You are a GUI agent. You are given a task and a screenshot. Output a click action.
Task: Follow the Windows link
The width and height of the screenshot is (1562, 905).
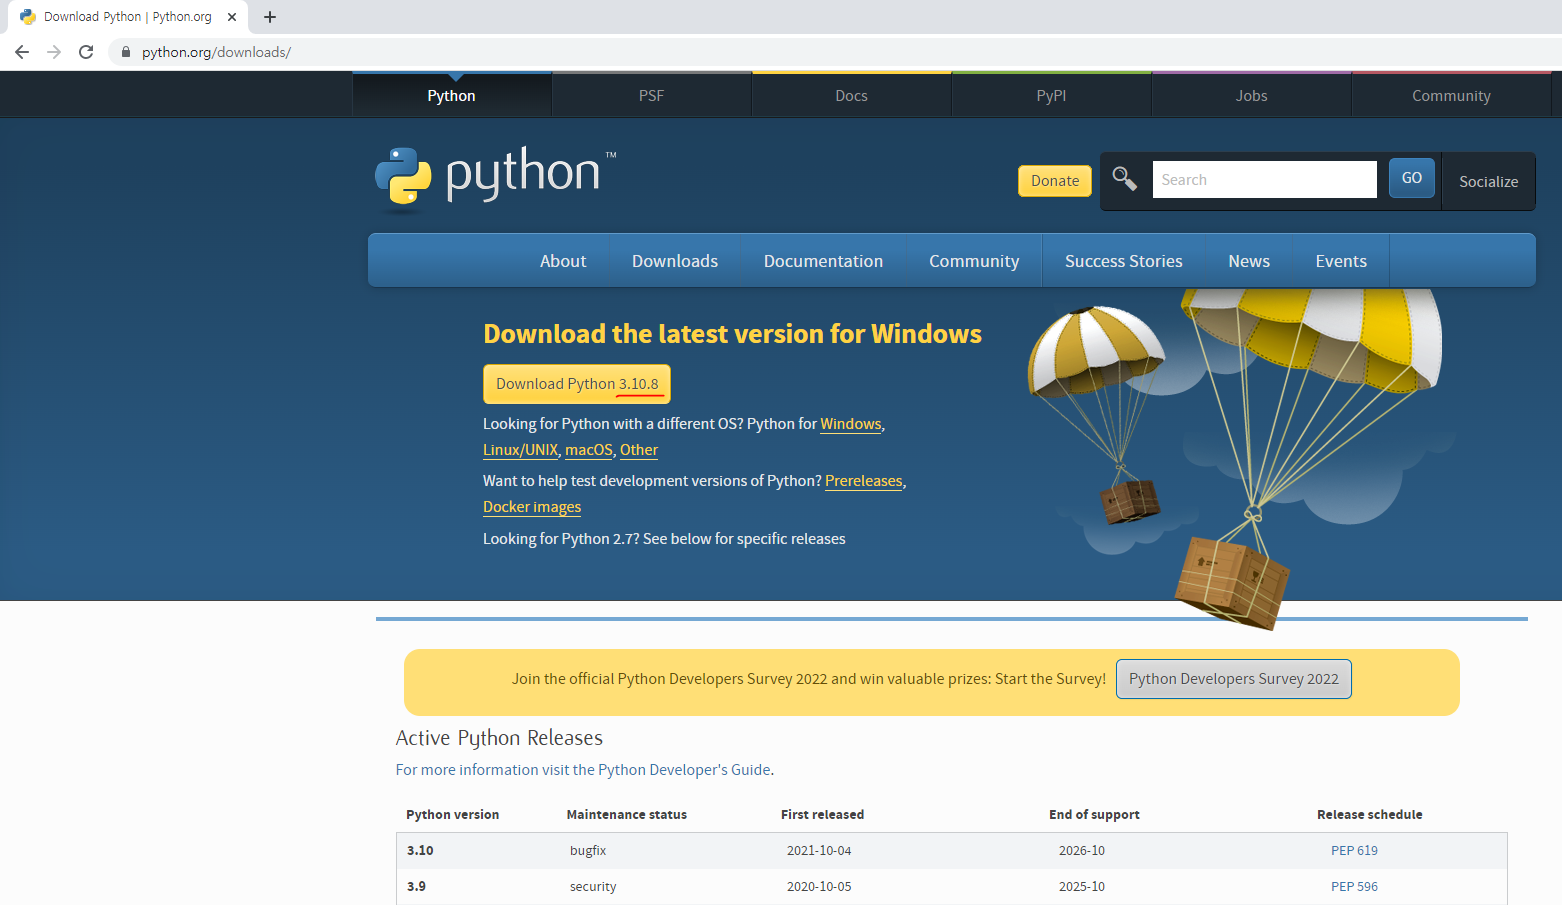pyautogui.click(x=851, y=424)
